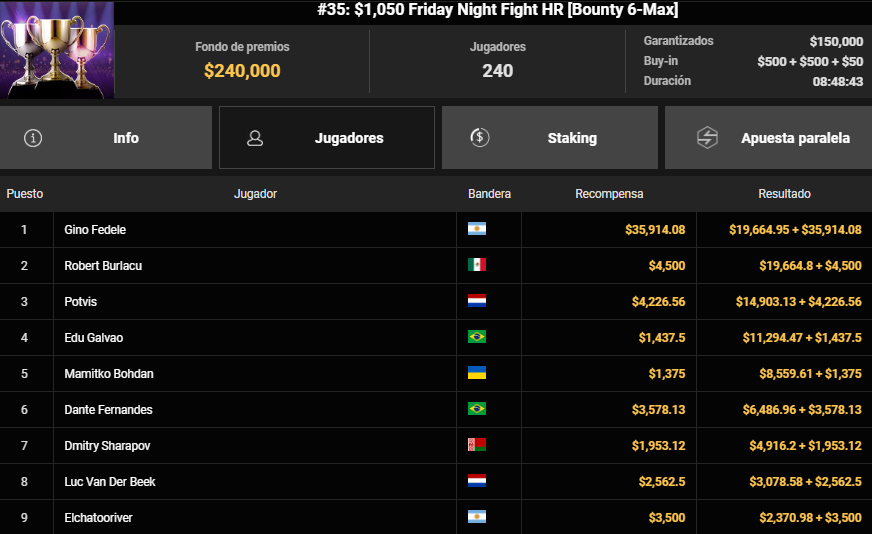Click the Jugadores person icon

(x=255, y=138)
